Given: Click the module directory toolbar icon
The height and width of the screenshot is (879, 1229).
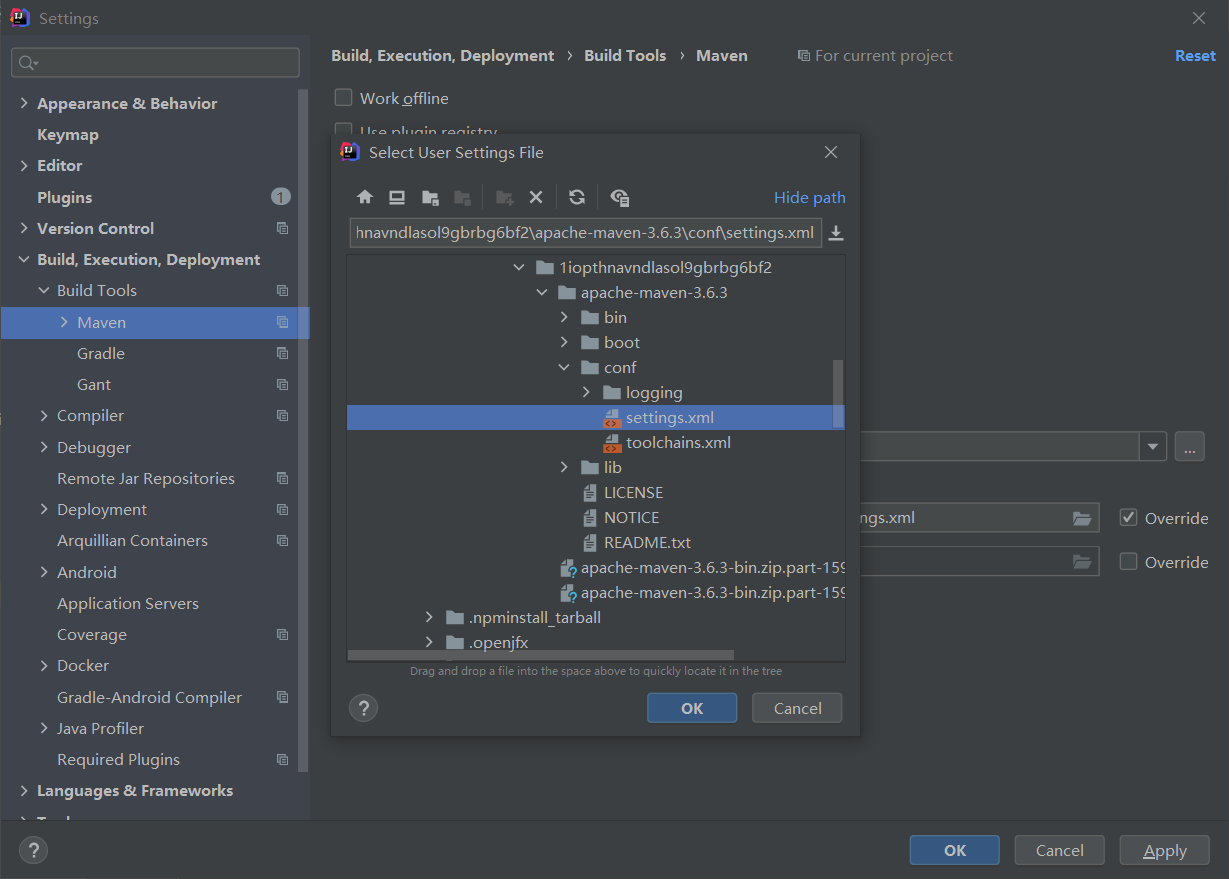Looking at the screenshot, I should point(462,197).
